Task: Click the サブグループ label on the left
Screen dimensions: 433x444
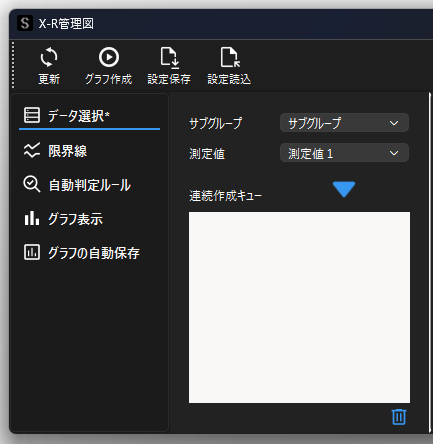Action: click(x=215, y=123)
